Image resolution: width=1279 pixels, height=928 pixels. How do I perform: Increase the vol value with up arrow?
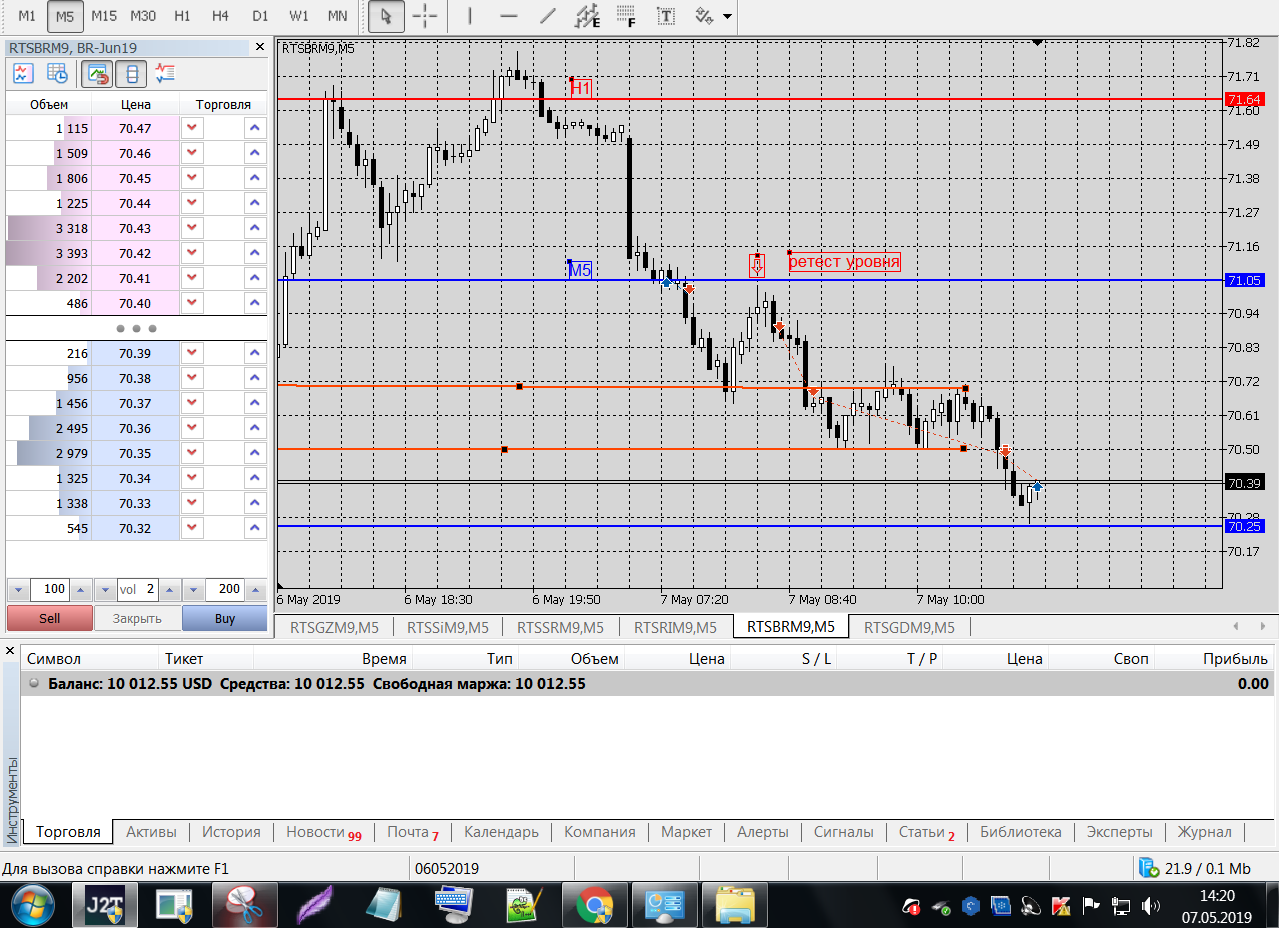click(170, 589)
